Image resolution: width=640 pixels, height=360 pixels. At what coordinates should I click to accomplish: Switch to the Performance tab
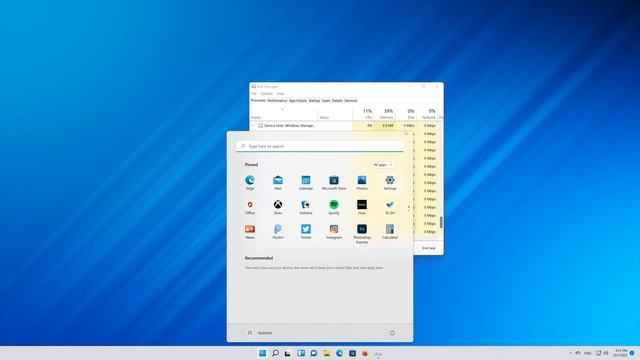(277, 100)
